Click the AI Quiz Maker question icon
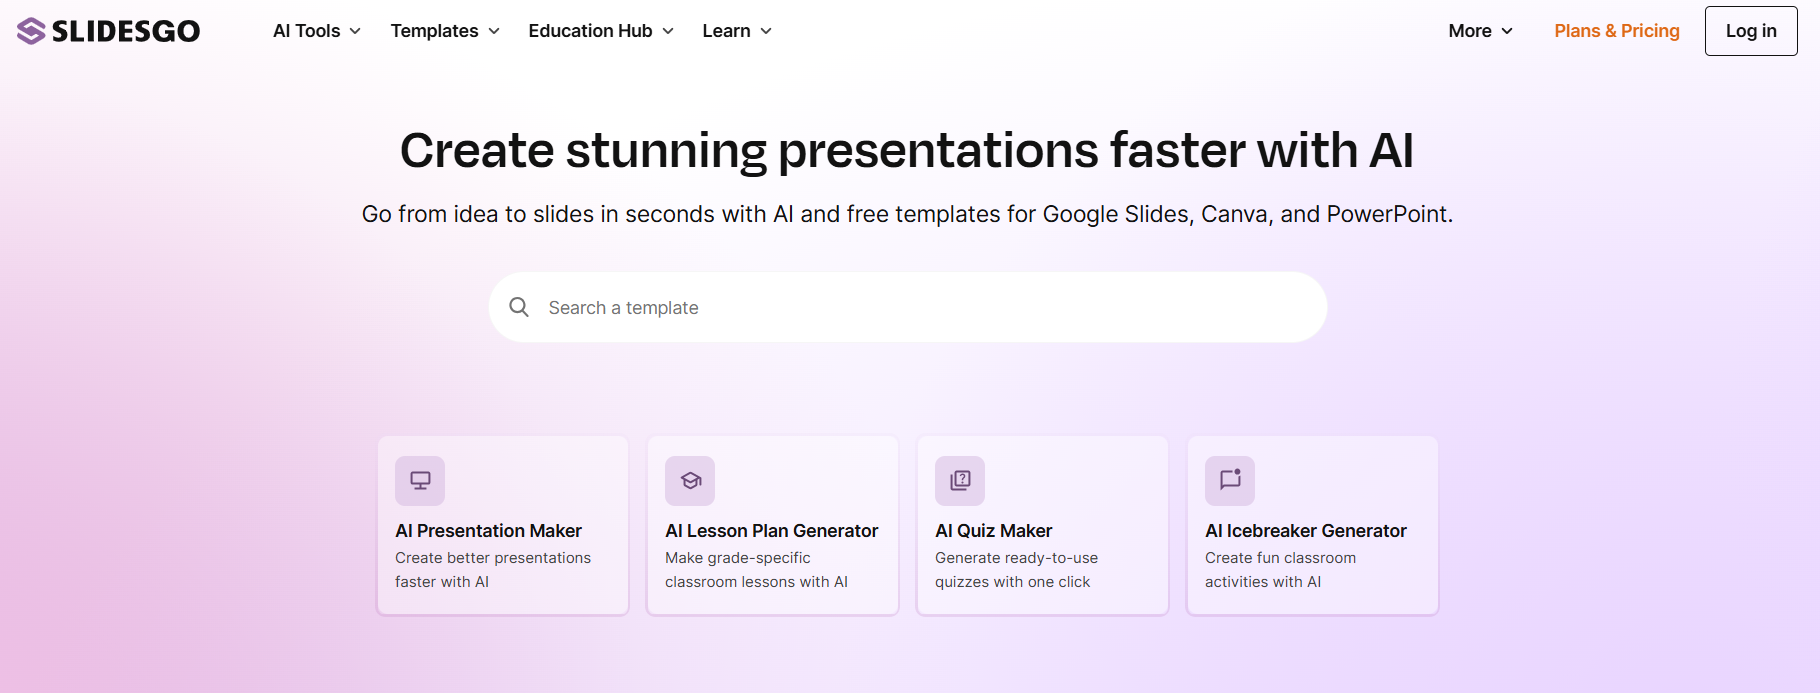Image resolution: width=1820 pixels, height=693 pixels. (x=960, y=481)
